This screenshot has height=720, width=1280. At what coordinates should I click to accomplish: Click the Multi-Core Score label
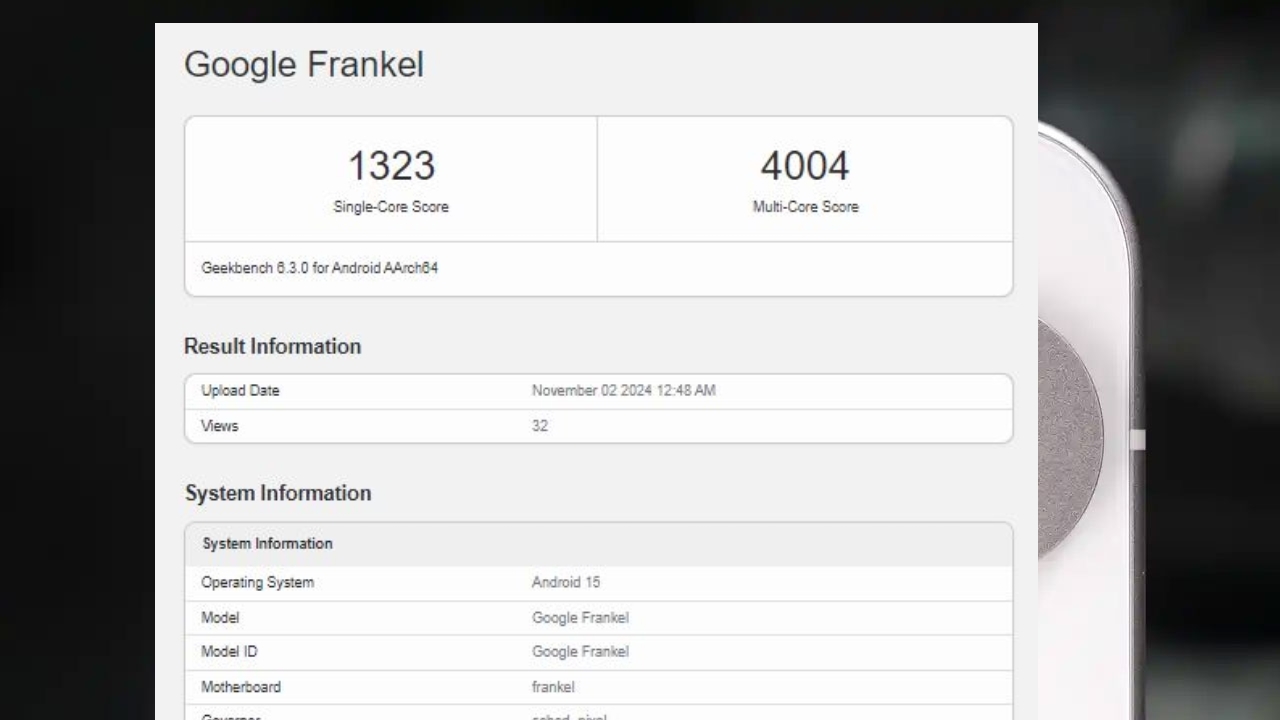pos(805,207)
